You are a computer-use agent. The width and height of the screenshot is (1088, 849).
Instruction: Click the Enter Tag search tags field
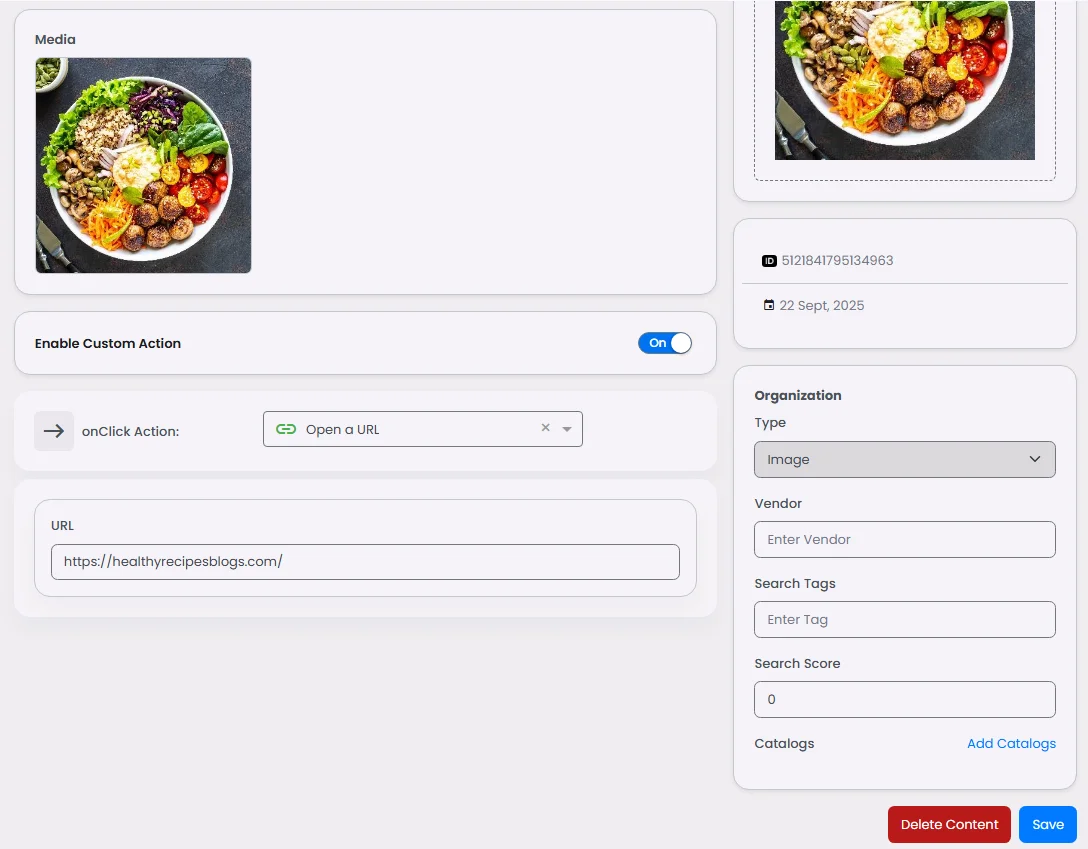905,619
